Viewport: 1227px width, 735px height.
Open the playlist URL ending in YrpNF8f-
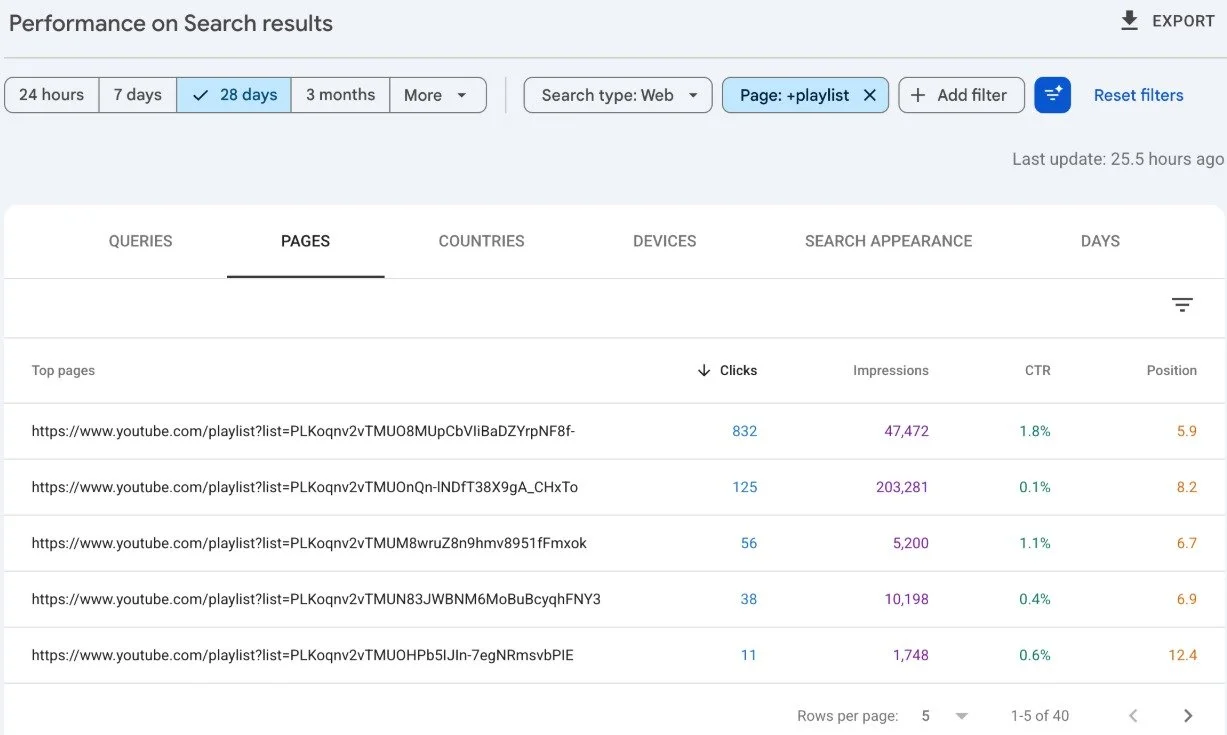point(303,431)
